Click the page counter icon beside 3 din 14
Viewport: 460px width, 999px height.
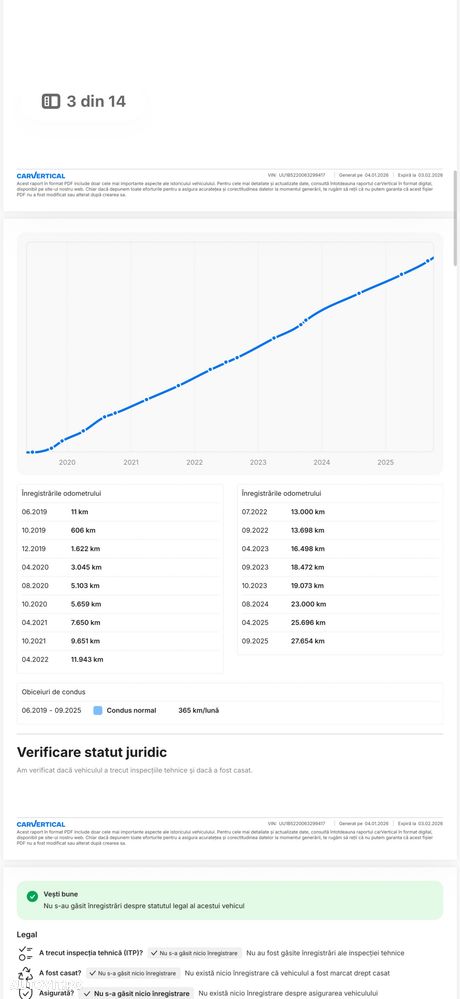(x=51, y=101)
